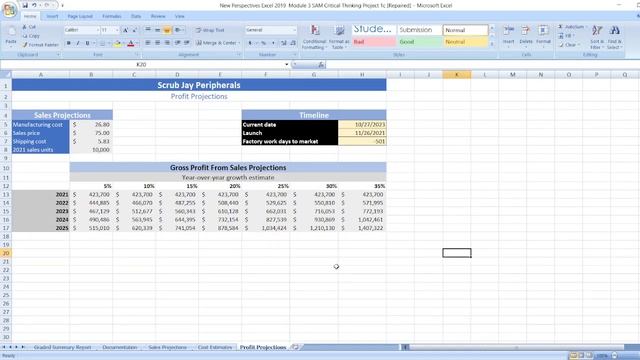The image size is (640, 360).
Task: Select column K header
Action: tap(456, 75)
